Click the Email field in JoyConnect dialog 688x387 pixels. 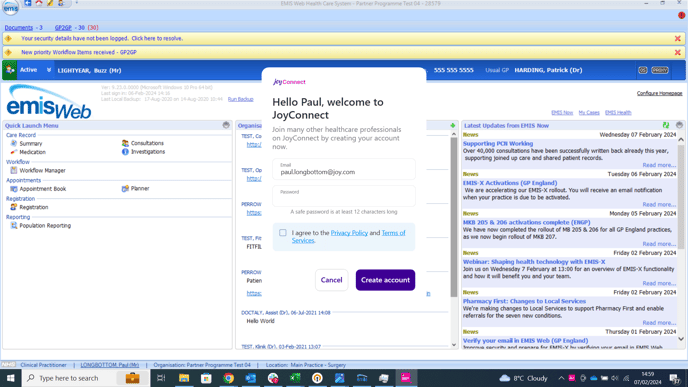coord(344,169)
